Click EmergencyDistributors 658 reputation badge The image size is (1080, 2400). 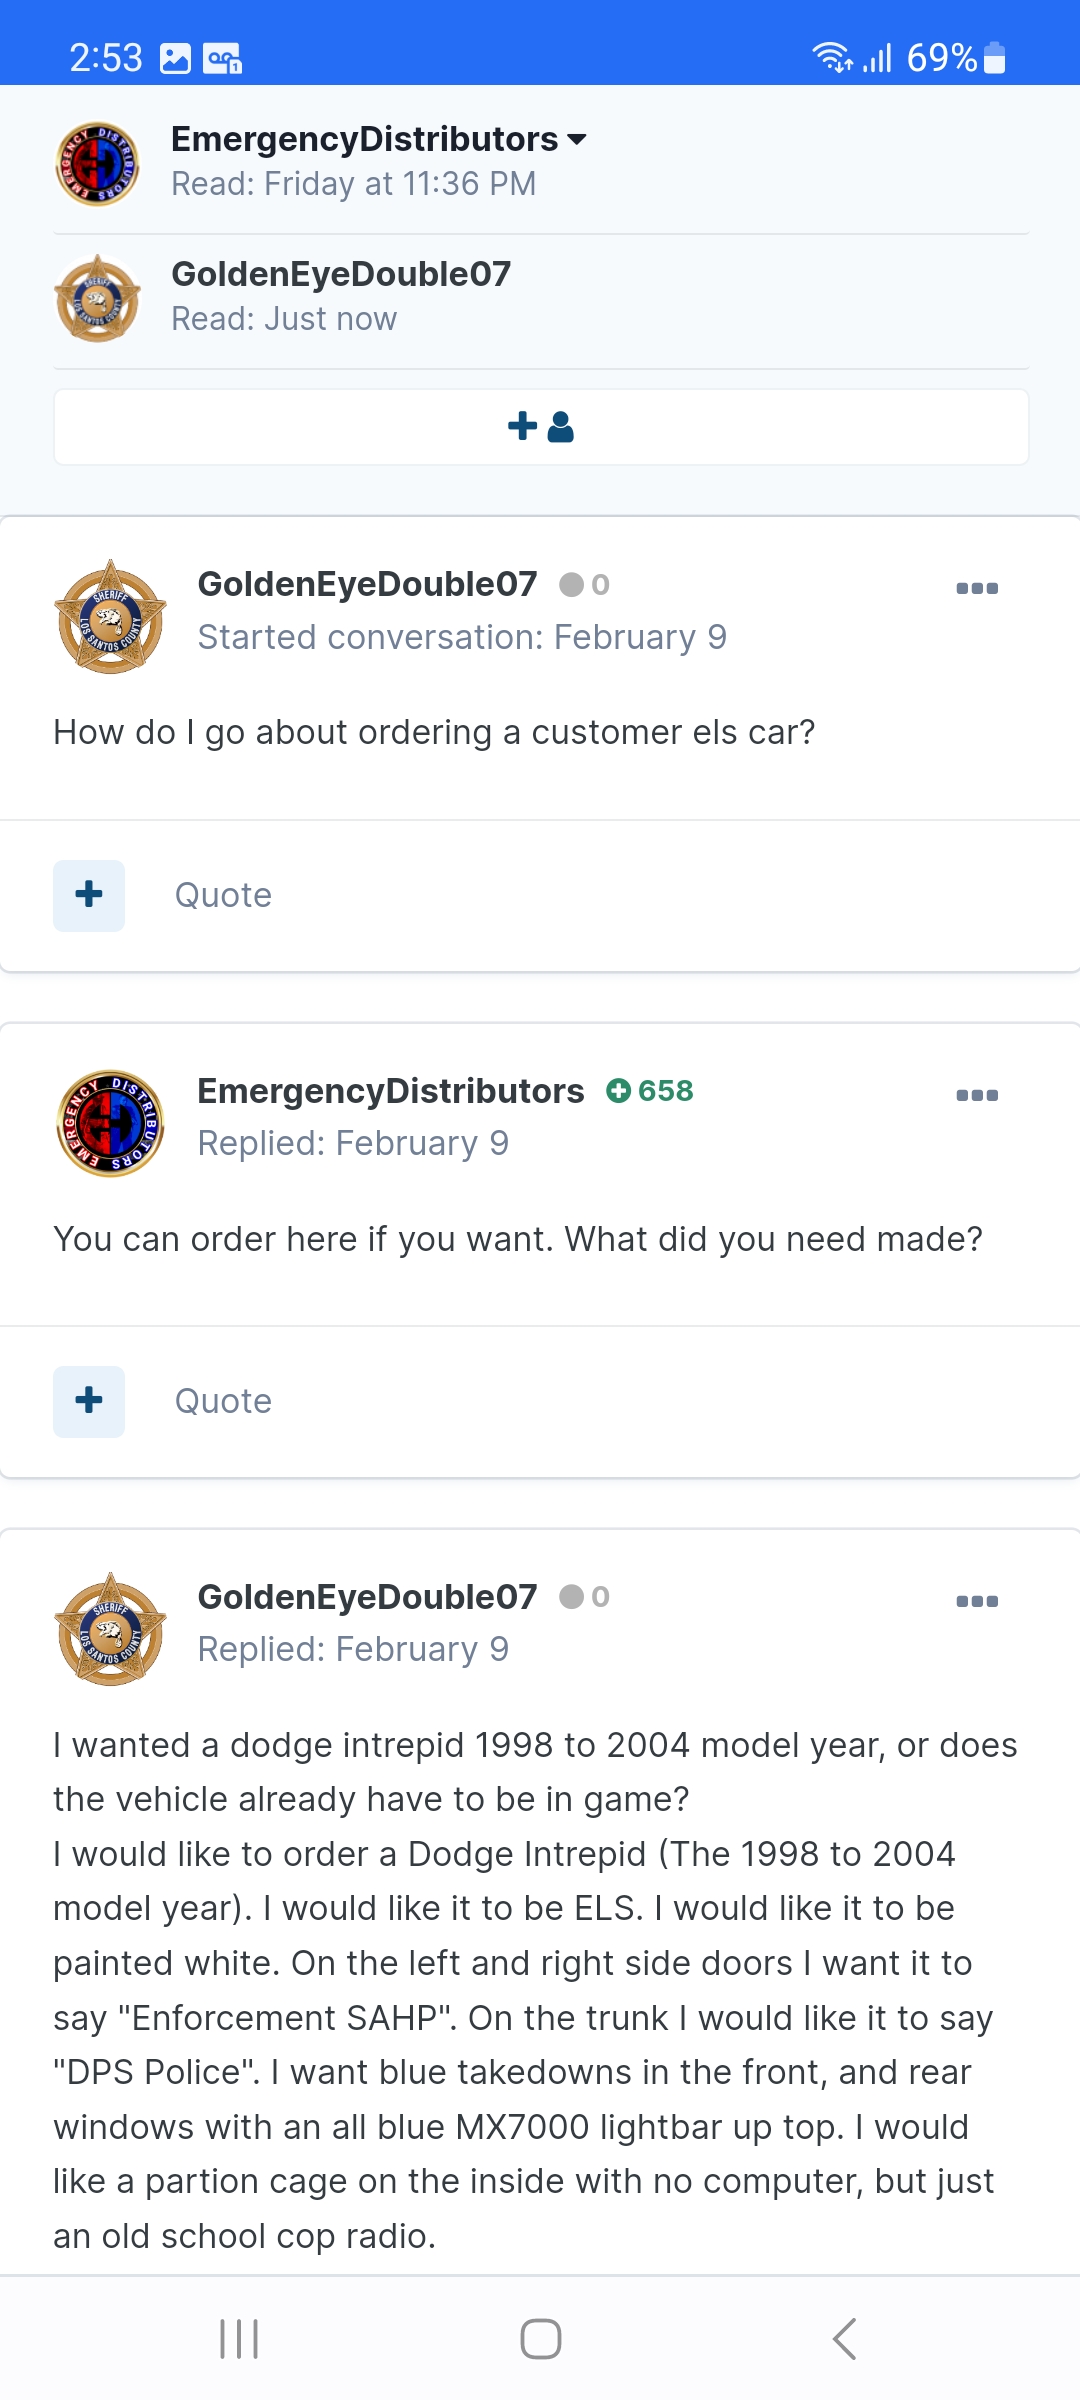tap(650, 1091)
